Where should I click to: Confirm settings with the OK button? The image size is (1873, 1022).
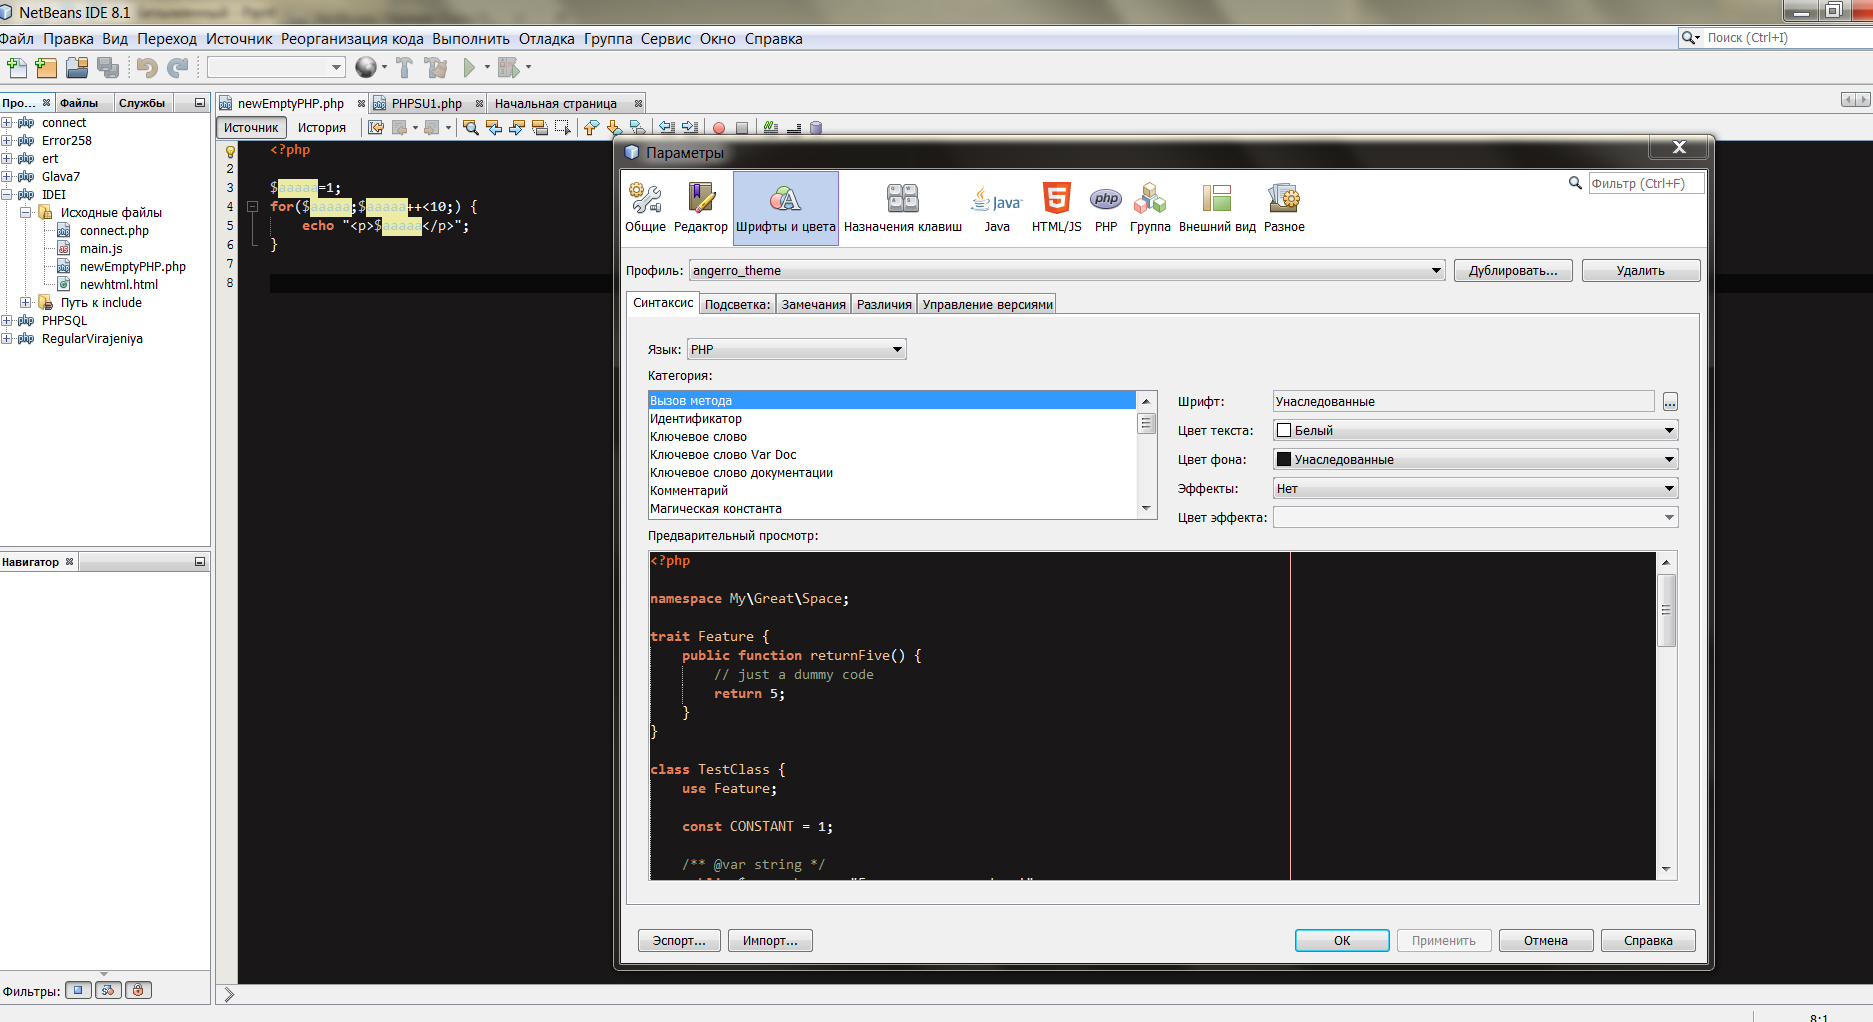(1342, 940)
